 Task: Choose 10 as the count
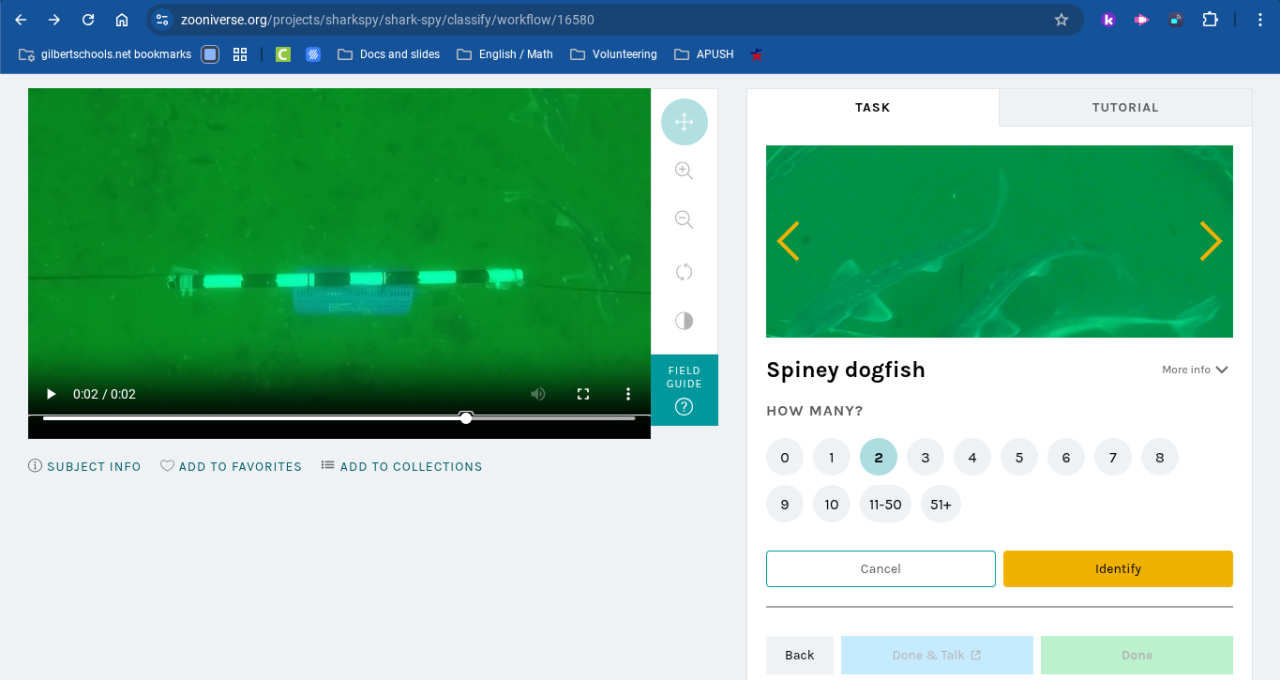(x=832, y=504)
